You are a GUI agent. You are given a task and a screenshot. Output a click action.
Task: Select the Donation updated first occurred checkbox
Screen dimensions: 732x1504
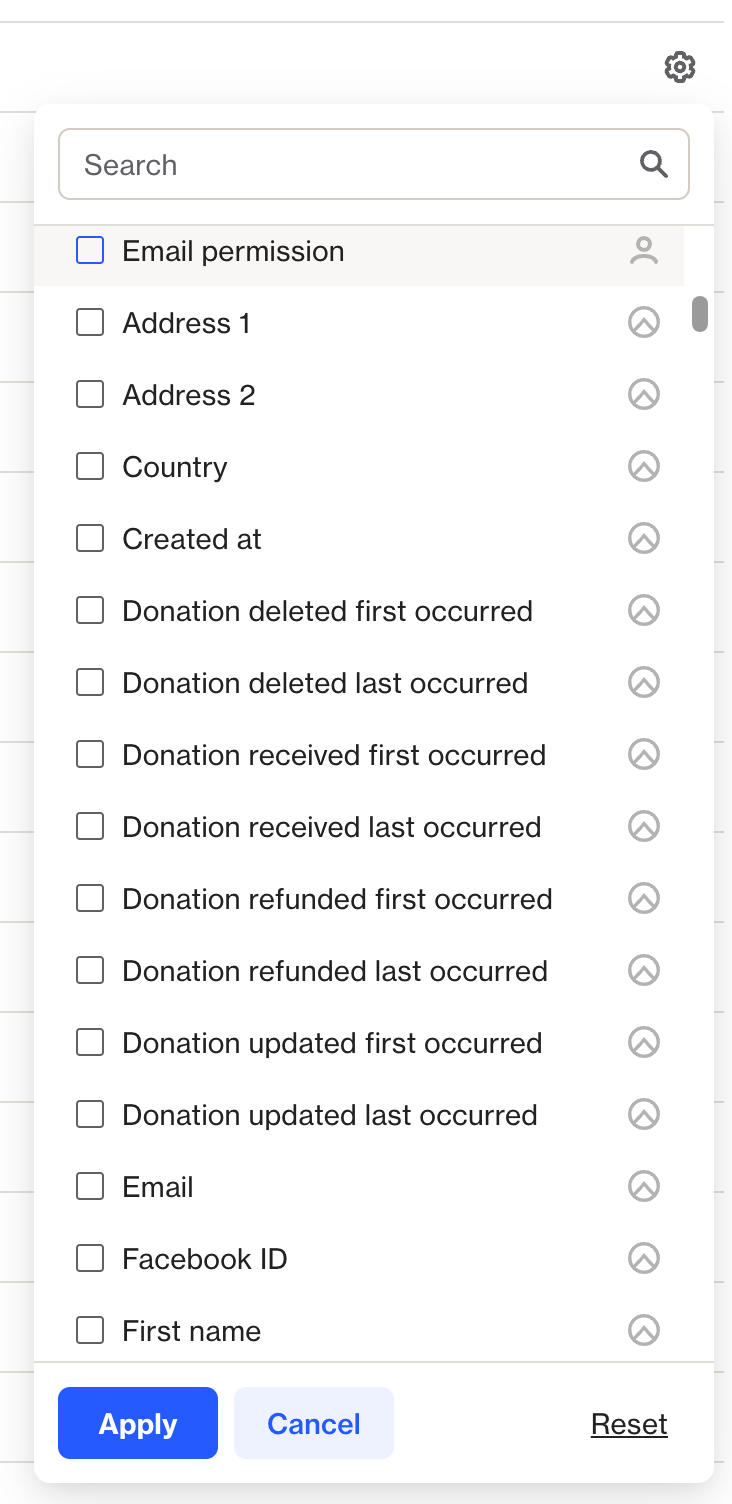click(90, 1043)
